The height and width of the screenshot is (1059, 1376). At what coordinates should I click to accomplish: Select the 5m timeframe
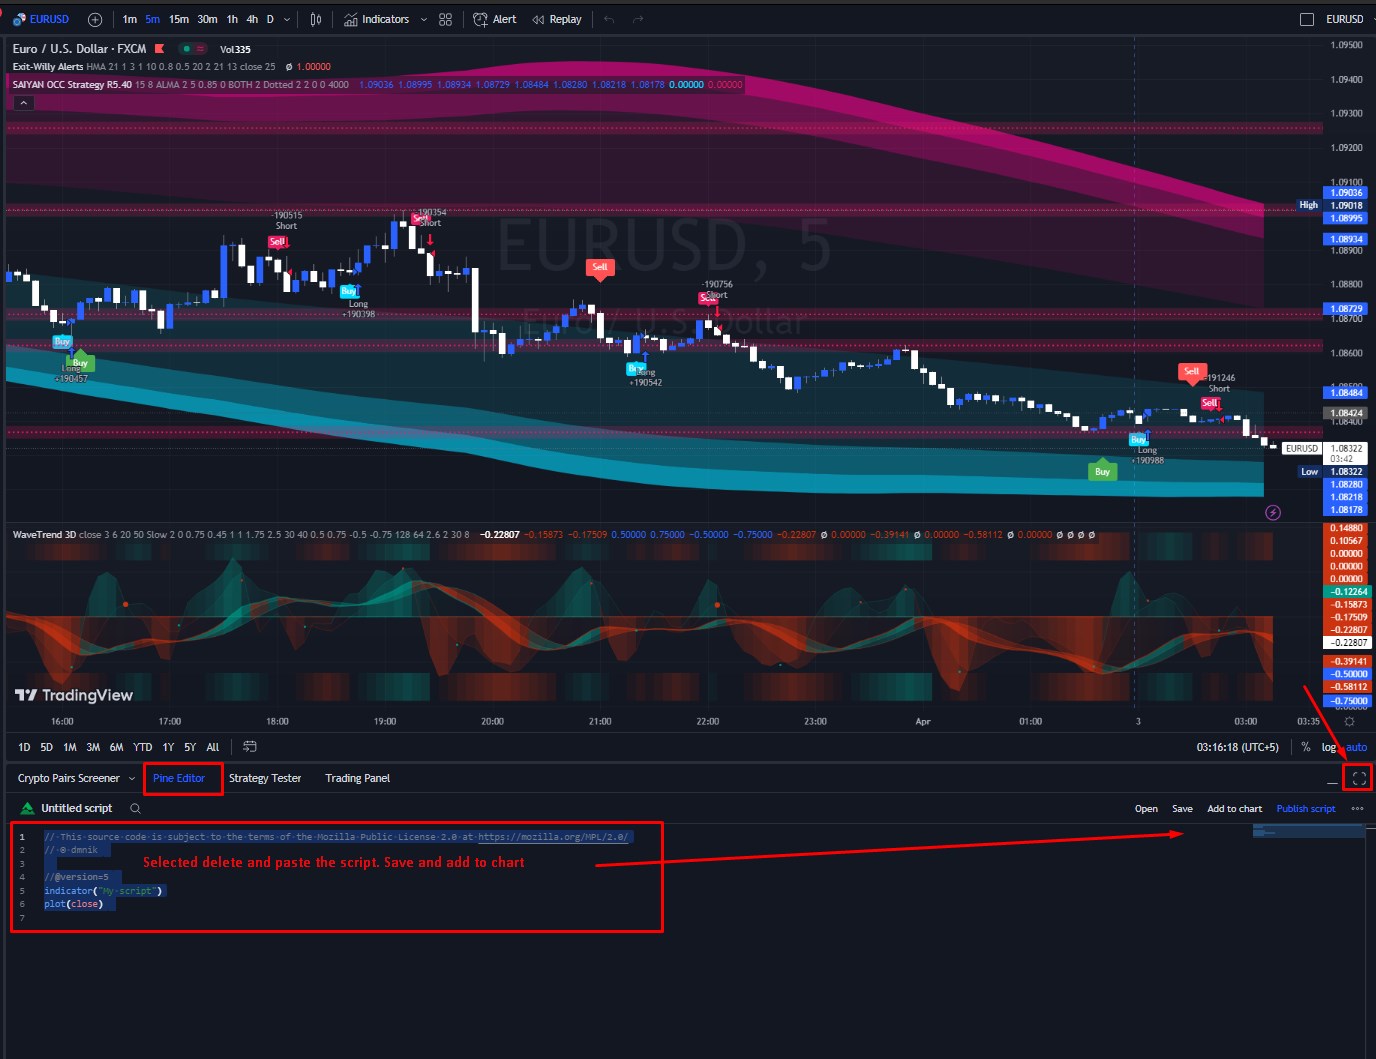[x=152, y=19]
